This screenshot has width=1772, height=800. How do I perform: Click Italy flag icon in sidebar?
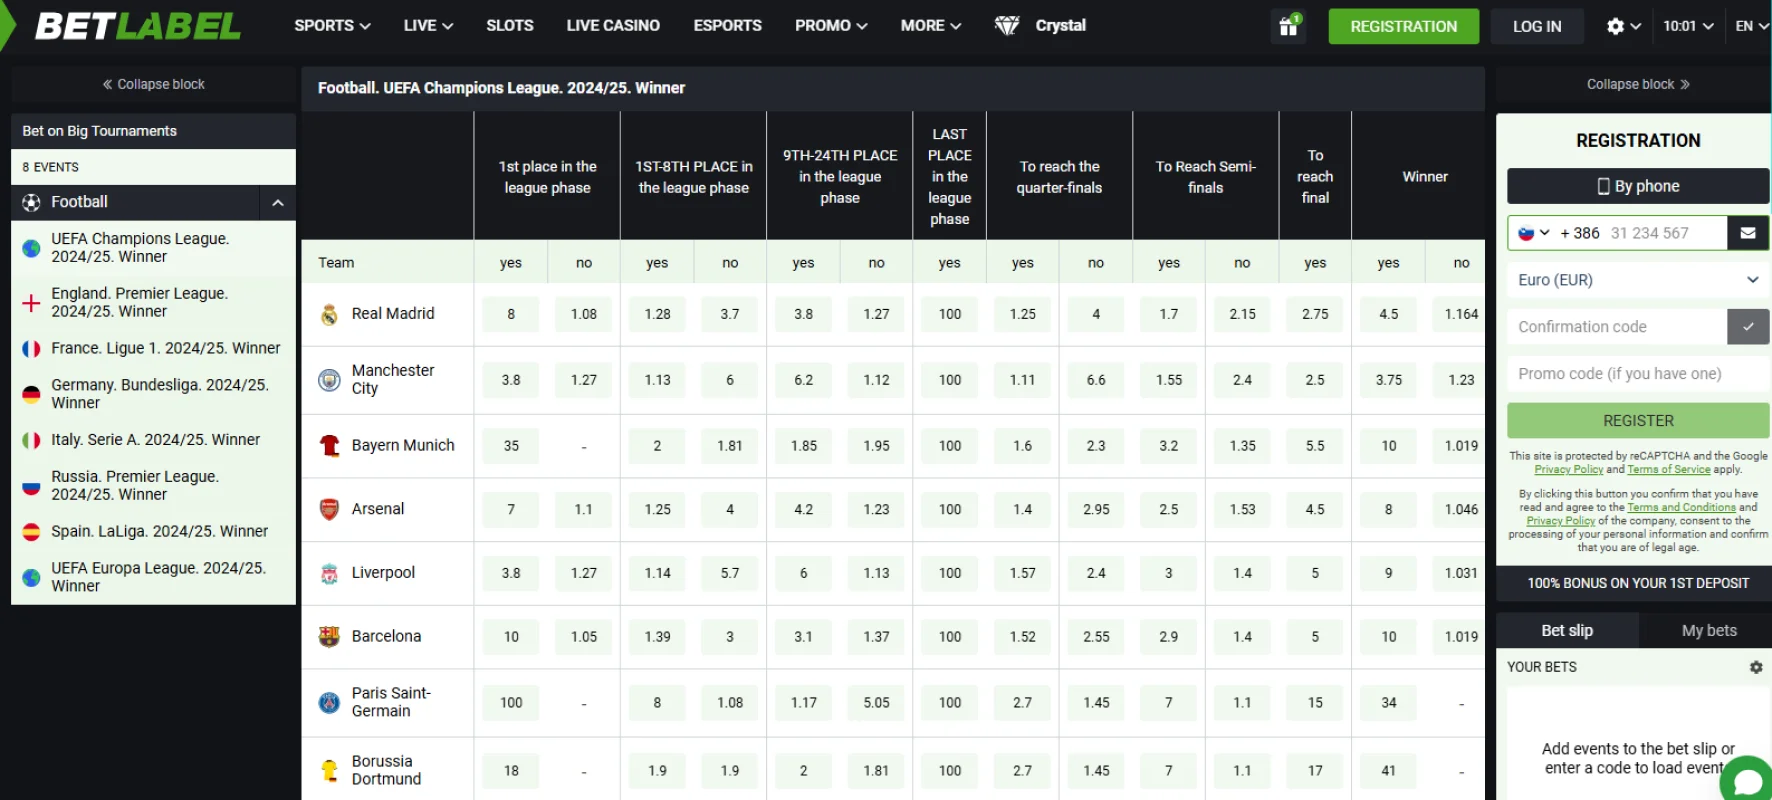pos(31,440)
